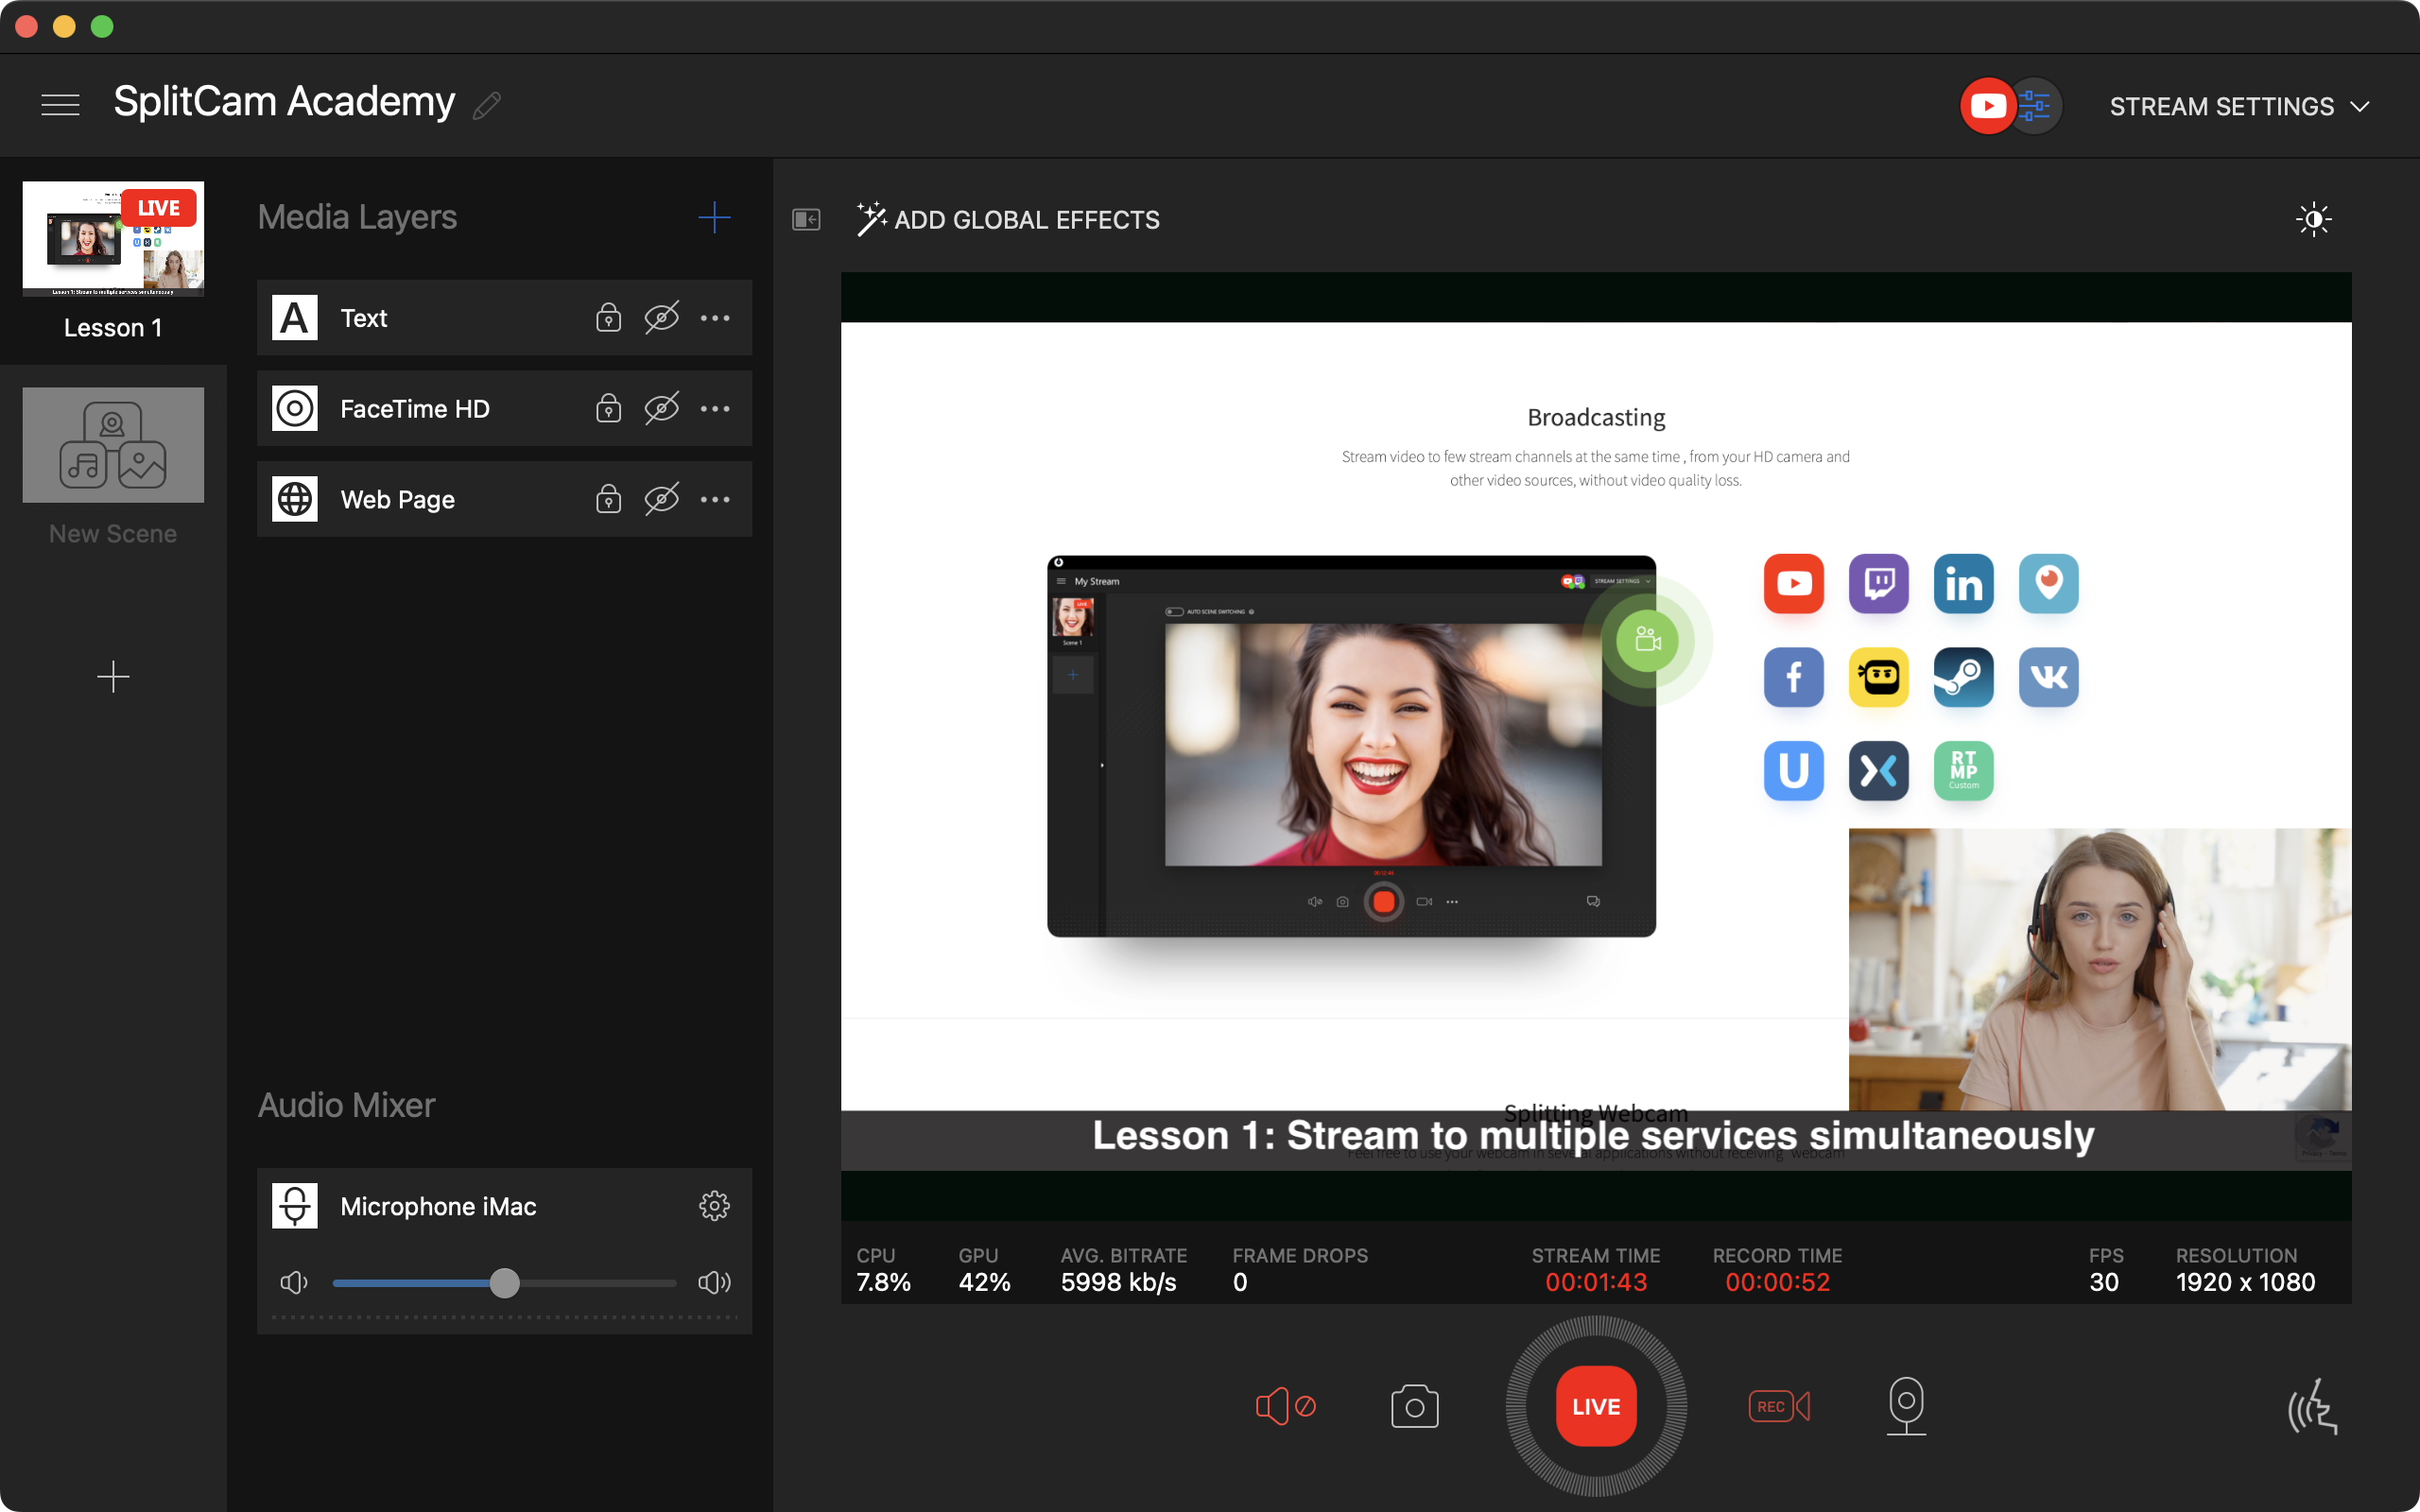Click the LIVE button to end streaming
The width and height of the screenshot is (2420, 1512).
tap(1594, 1405)
